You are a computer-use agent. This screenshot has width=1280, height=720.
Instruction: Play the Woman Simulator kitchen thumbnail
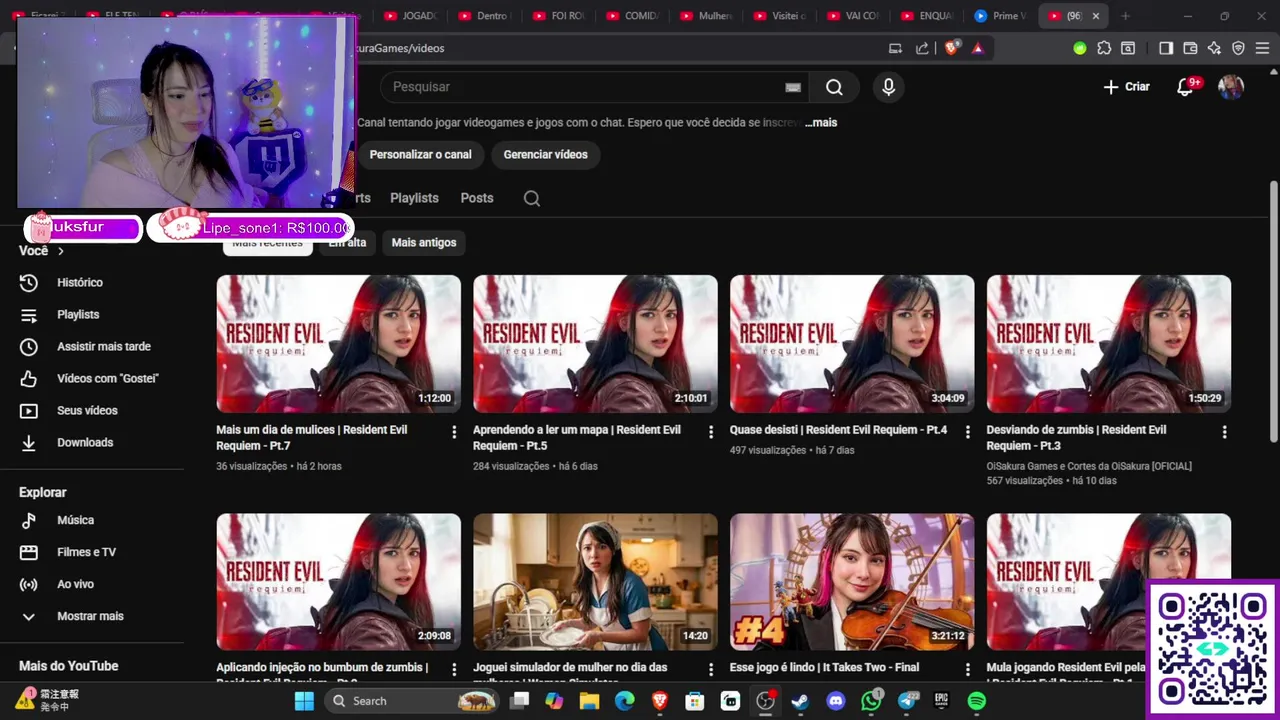(595, 582)
